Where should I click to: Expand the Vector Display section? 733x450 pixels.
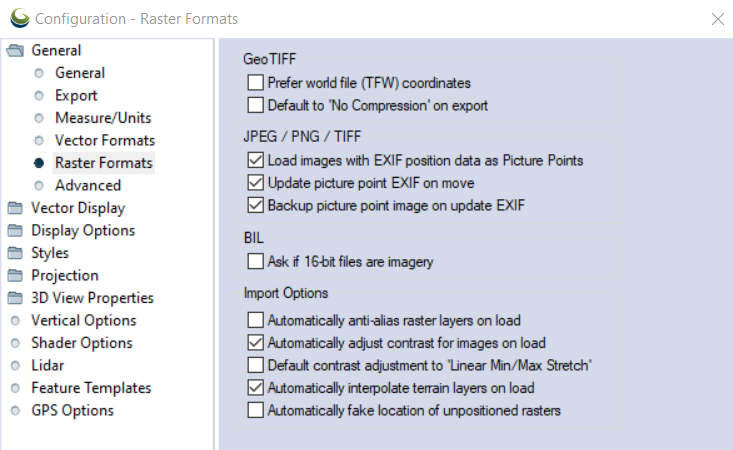(x=78, y=208)
